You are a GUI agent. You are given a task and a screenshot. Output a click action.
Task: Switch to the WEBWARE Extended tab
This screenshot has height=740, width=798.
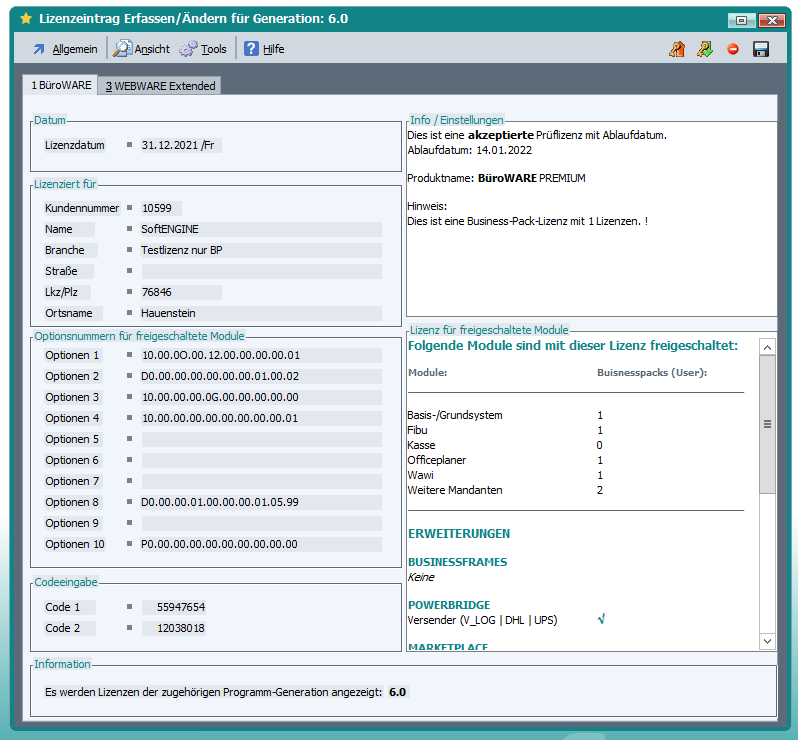pyautogui.click(x=161, y=86)
